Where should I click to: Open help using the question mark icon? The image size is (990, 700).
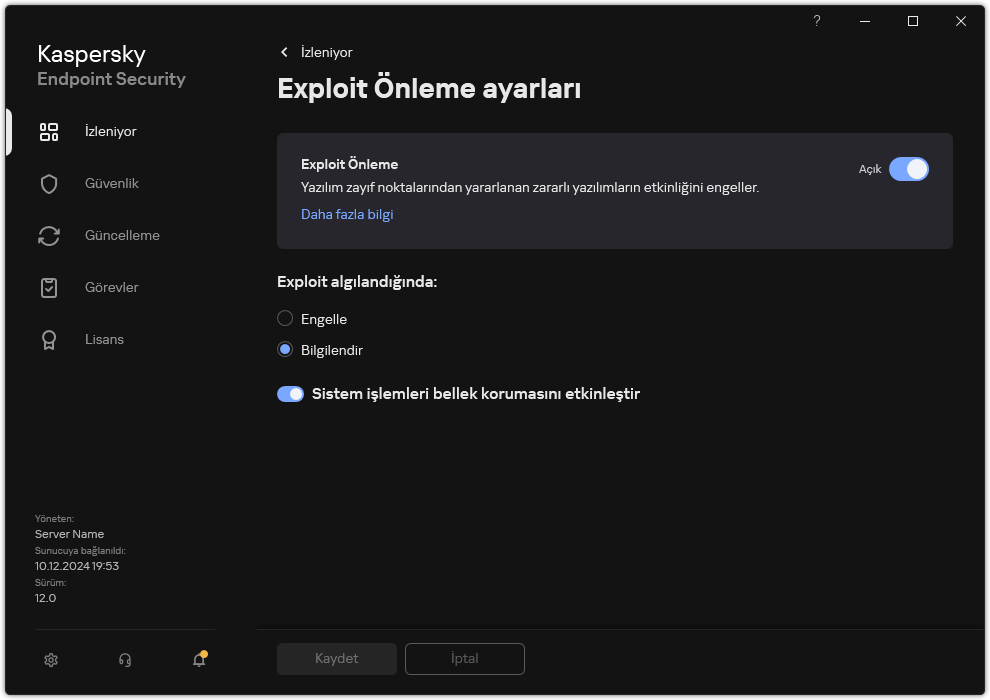pyautogui.click(x=816, y=21)
